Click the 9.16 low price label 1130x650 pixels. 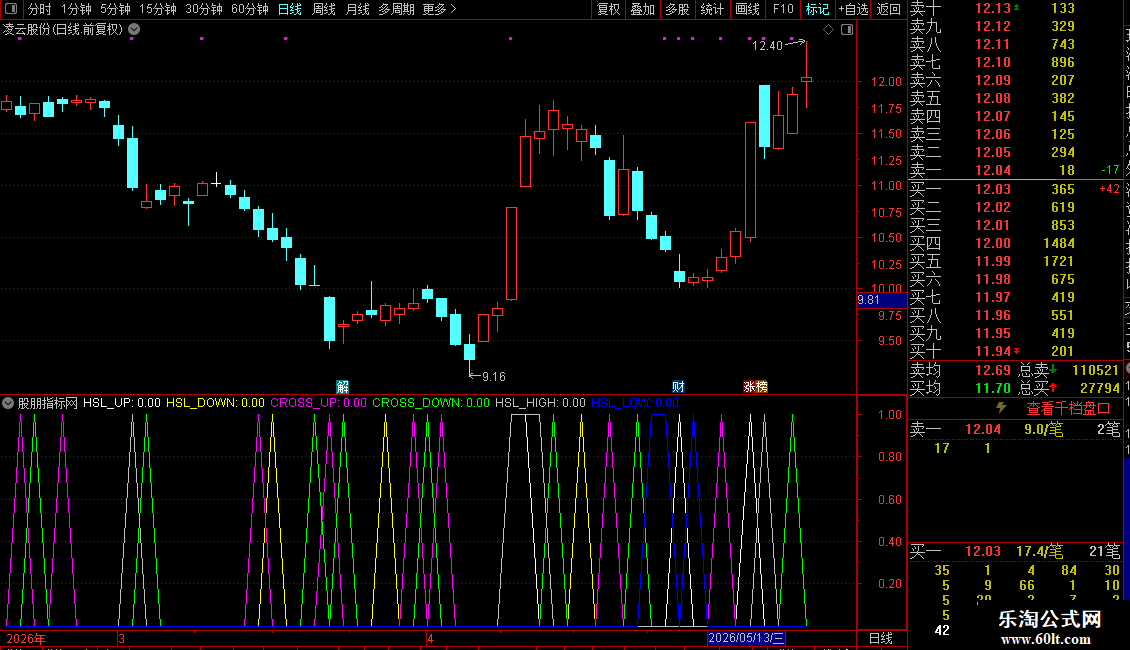(494, 377)
